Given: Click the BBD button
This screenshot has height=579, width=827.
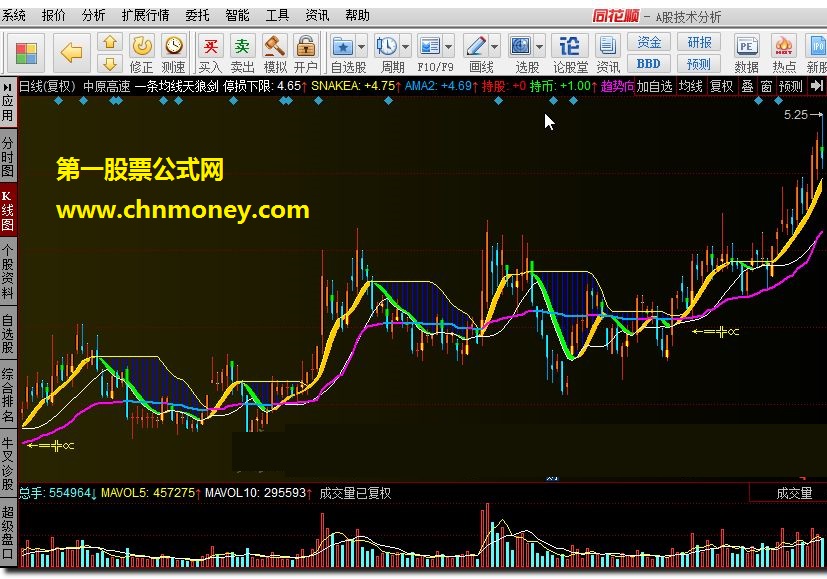Looking at the screenshot, I should (648, 64).
